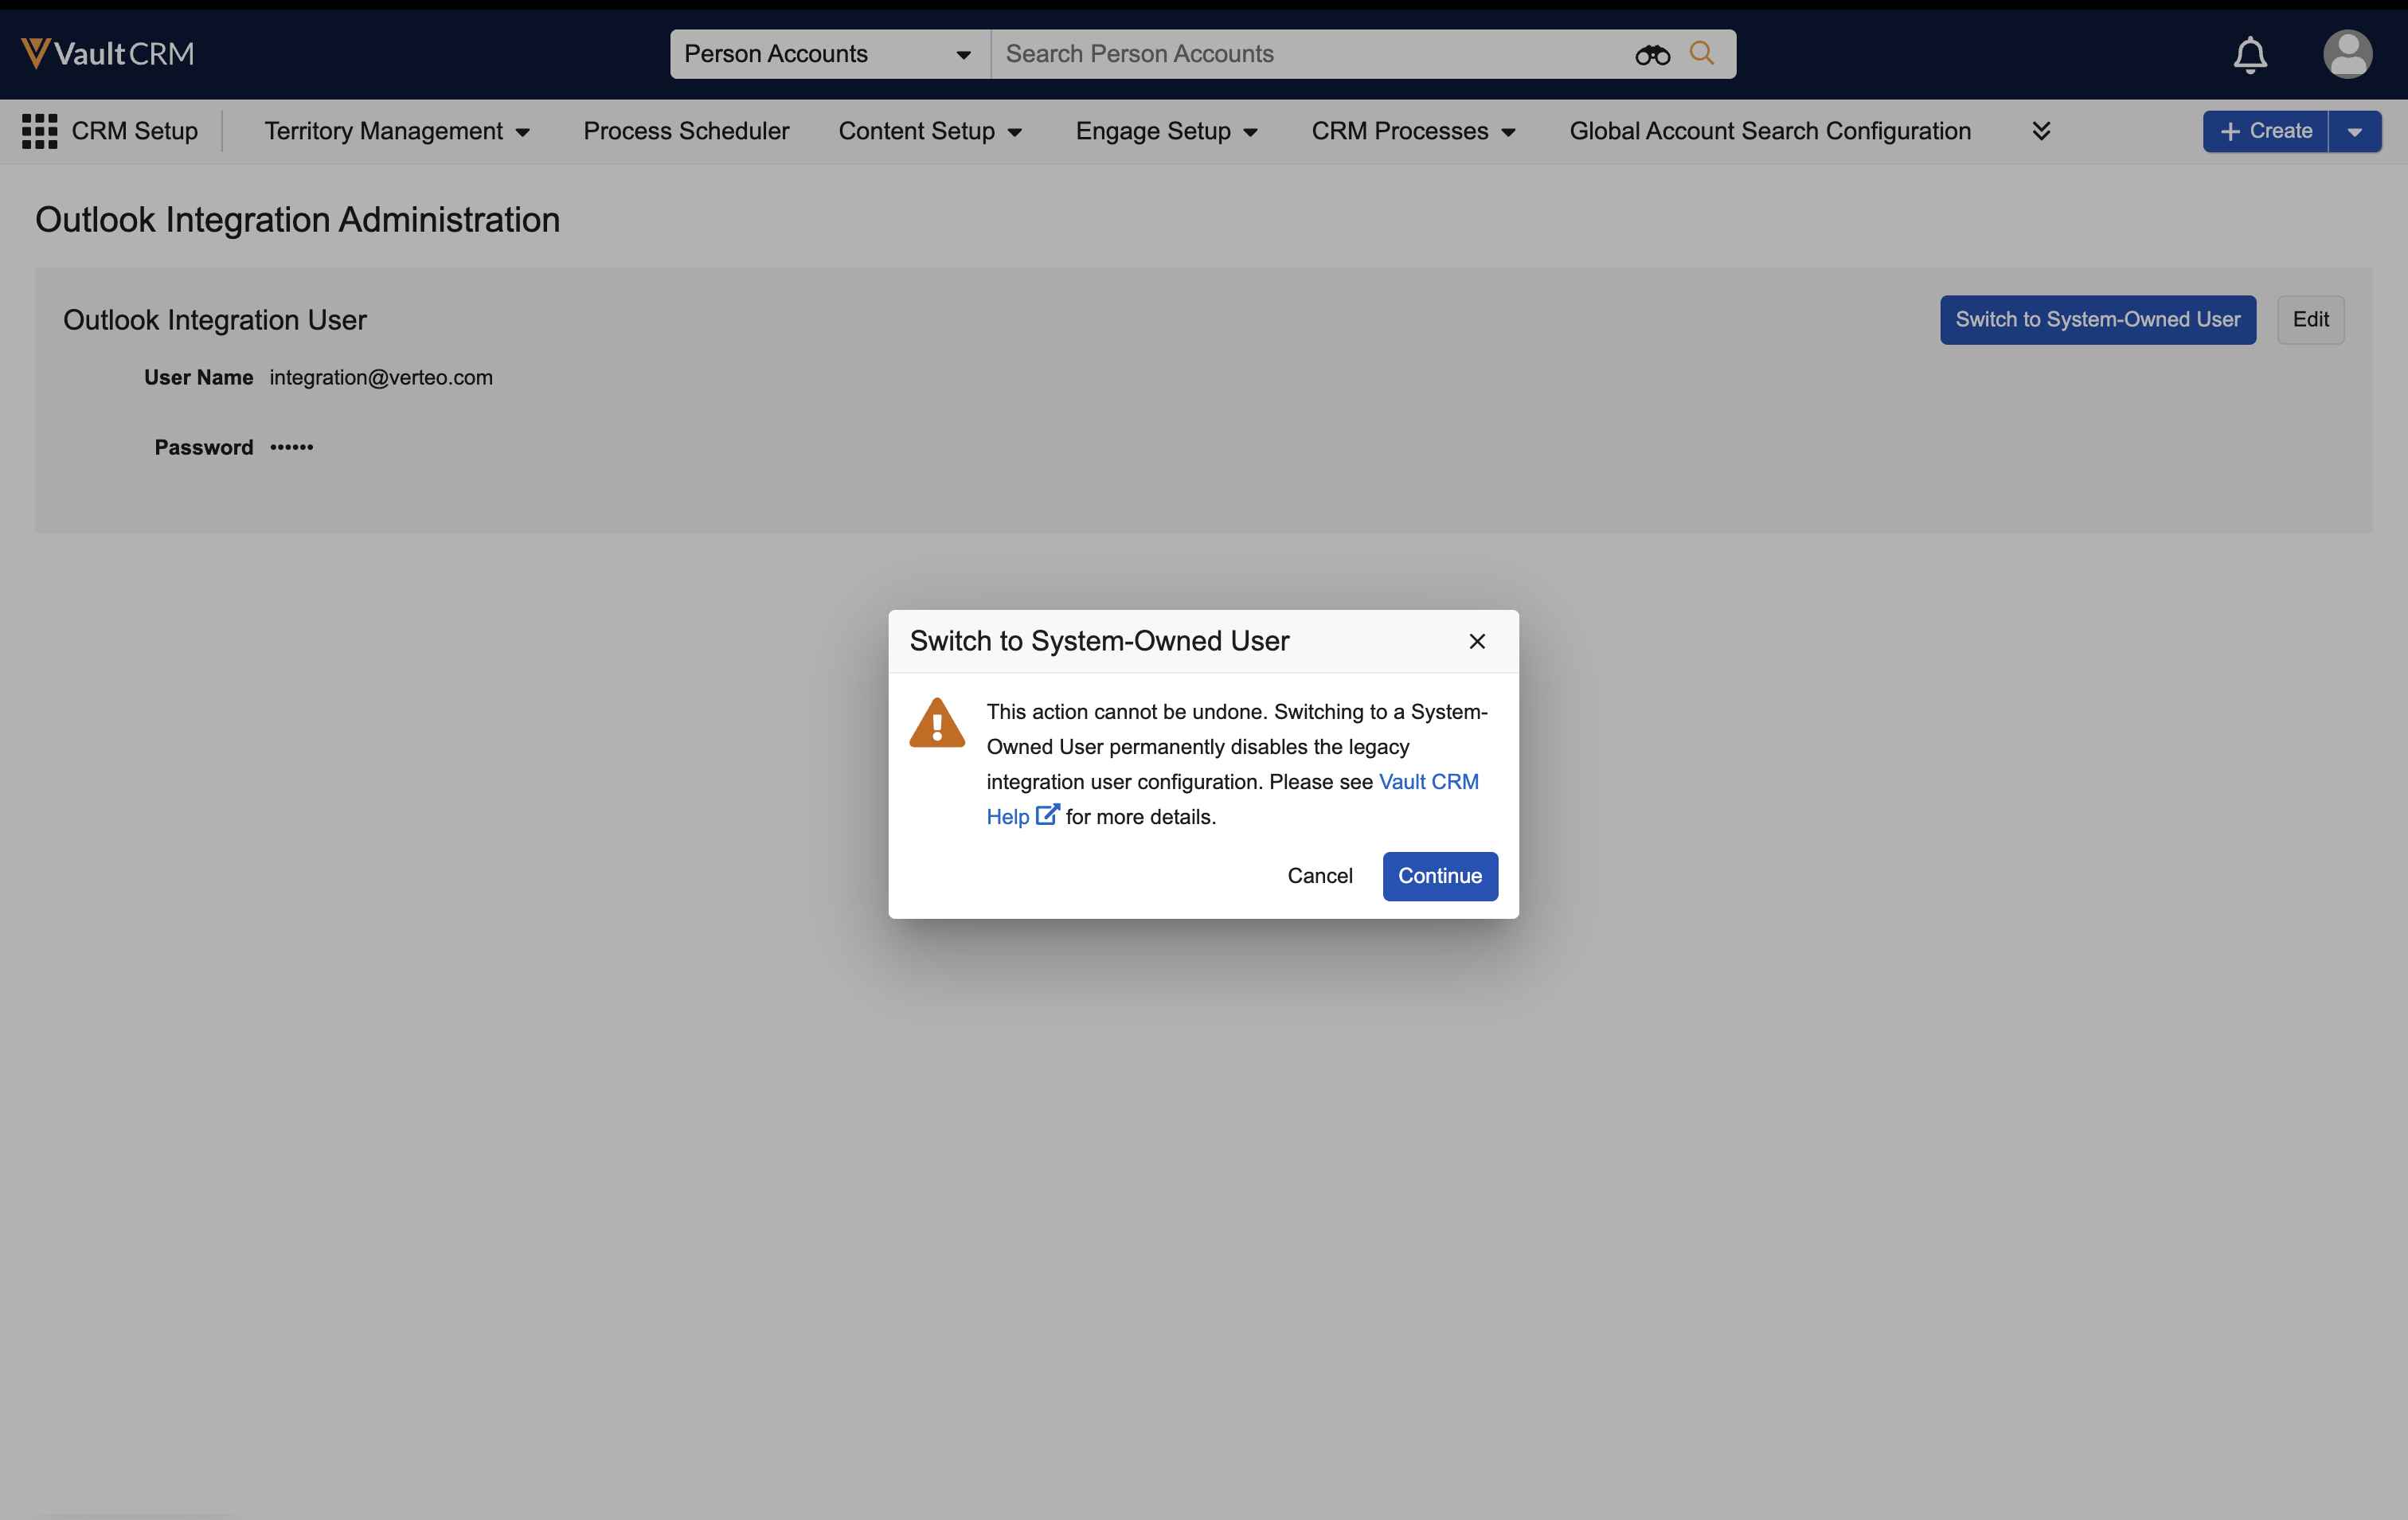Open the Process Scheduler tab
This screenshot has width=2408, height=1520.
coord(686,131)
